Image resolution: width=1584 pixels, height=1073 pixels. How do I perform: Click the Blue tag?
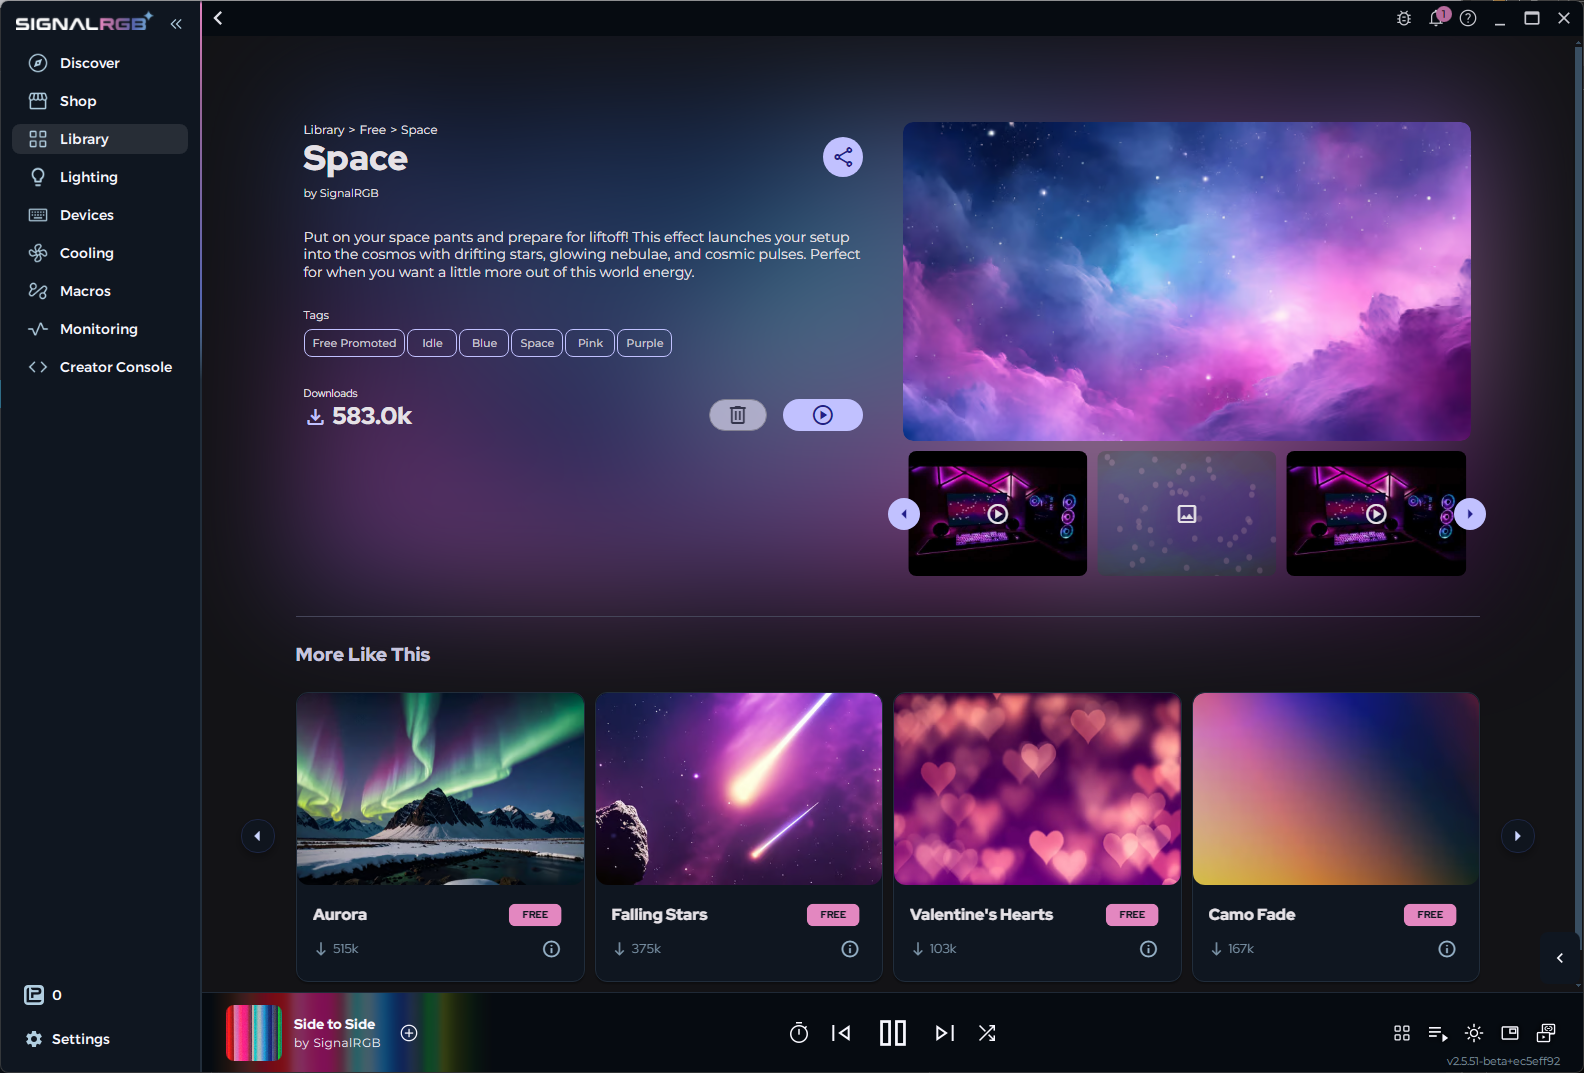point(484,343)
